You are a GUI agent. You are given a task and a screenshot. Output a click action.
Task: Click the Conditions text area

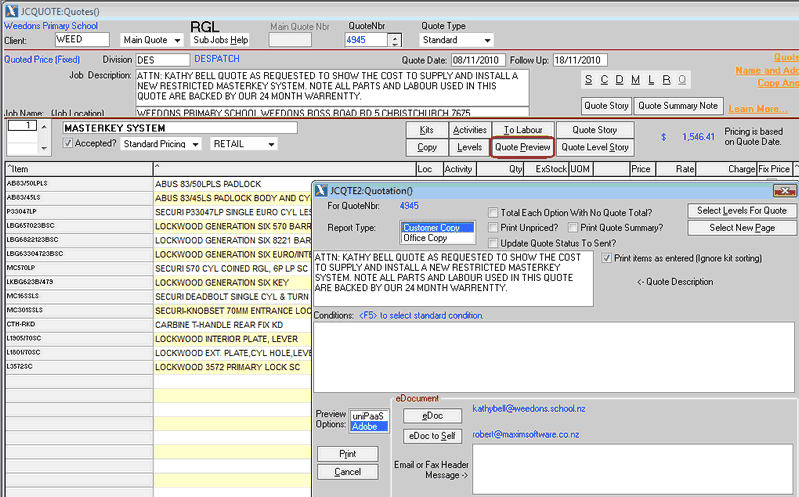[x=554, y=357]
